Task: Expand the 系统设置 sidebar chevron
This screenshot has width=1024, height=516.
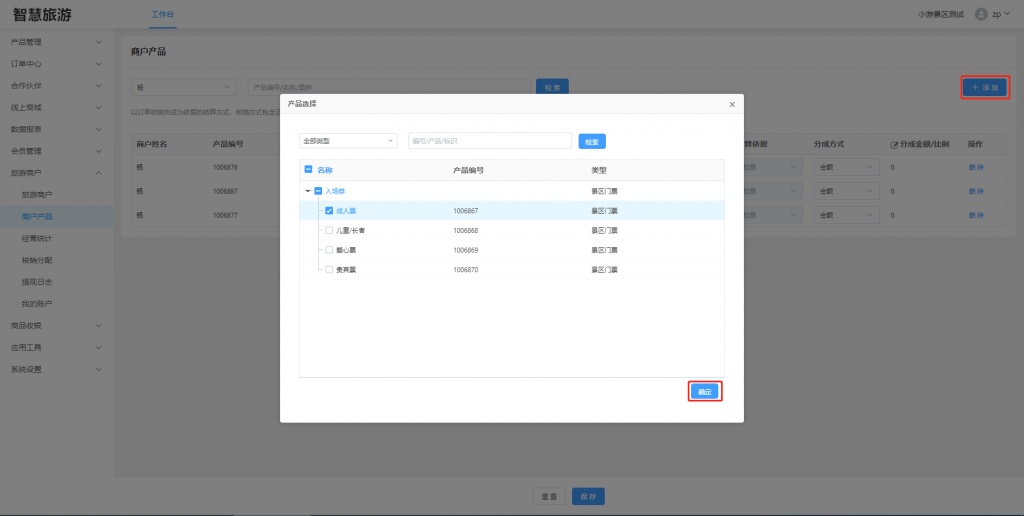Action: point(98,369)
